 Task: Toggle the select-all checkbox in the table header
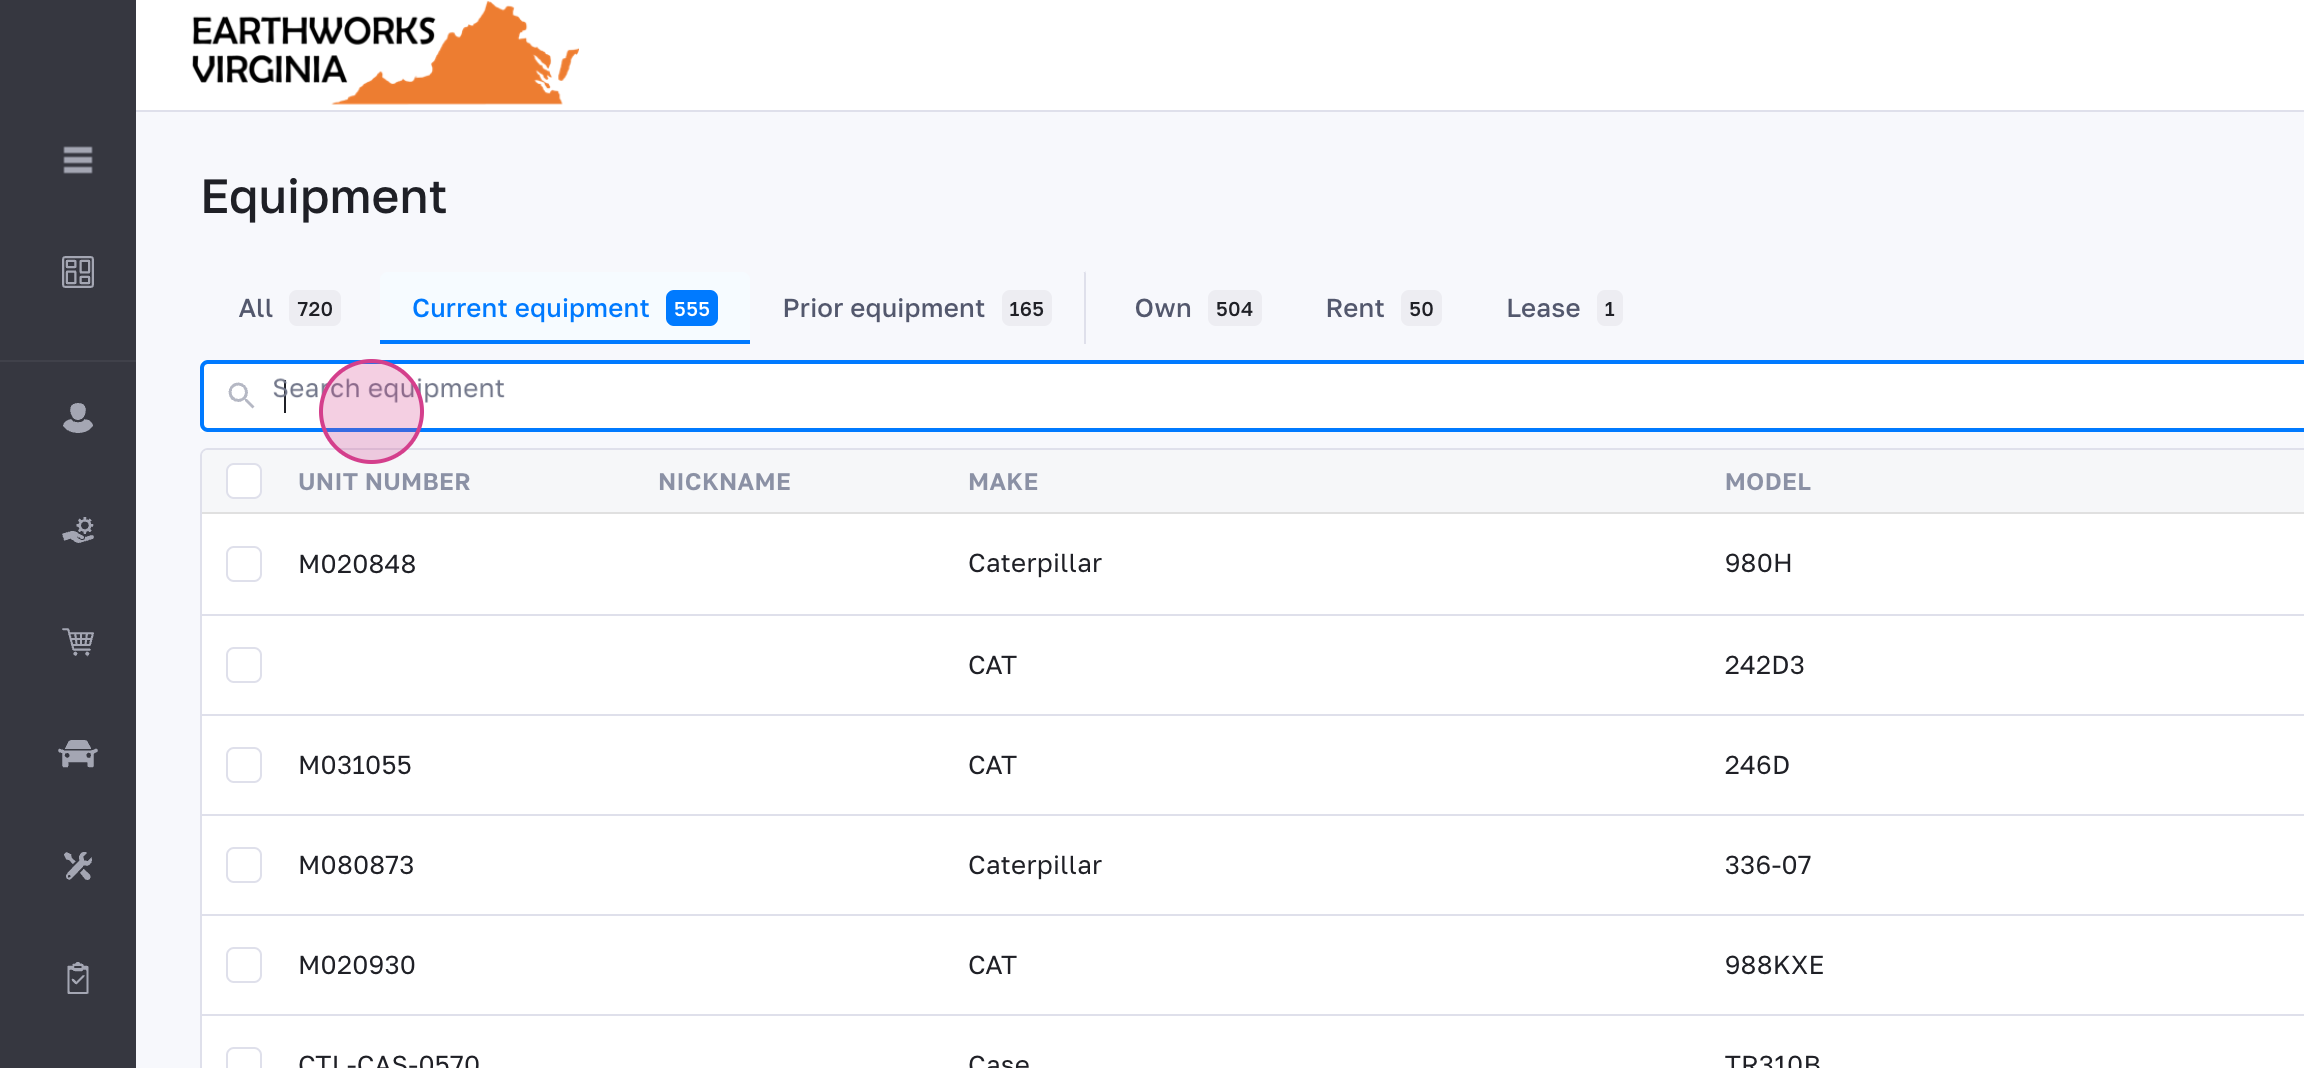coord(244,481)
